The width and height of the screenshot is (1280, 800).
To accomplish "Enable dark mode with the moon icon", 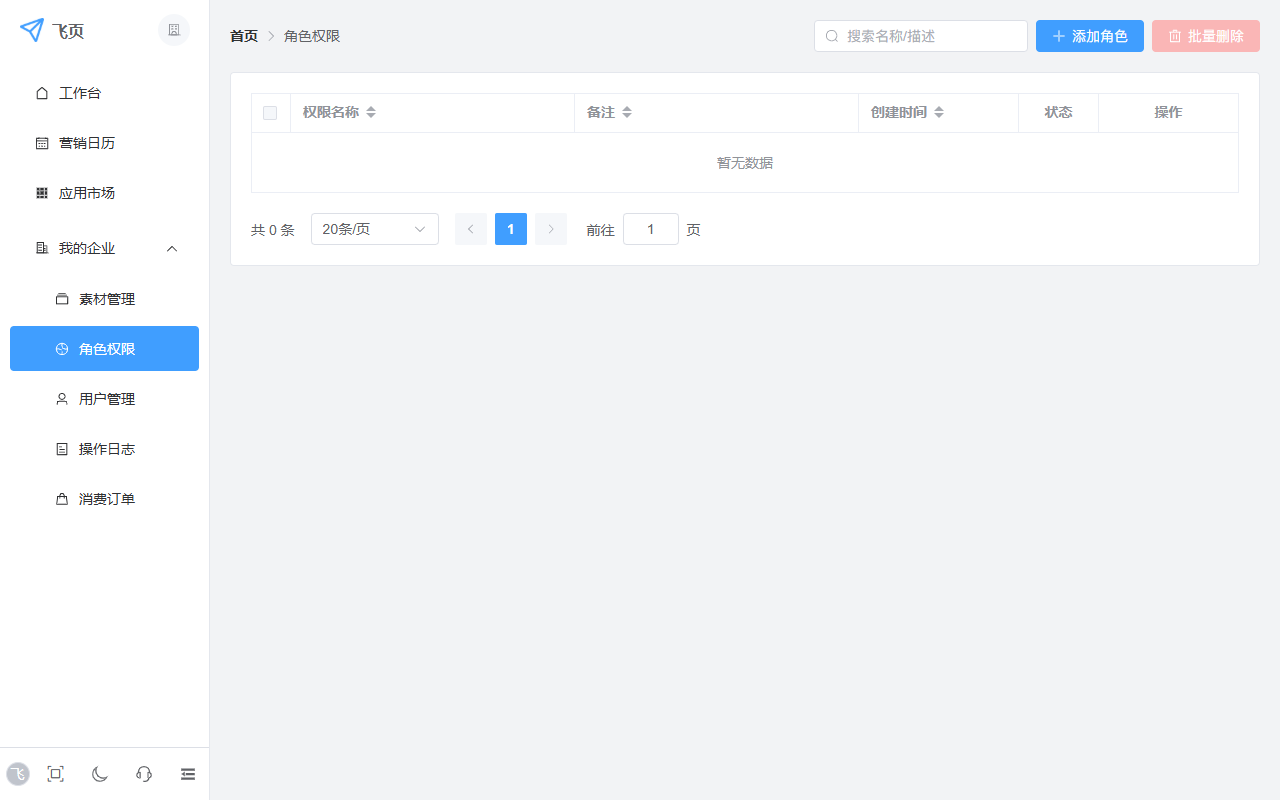I will tap(99, 773).
